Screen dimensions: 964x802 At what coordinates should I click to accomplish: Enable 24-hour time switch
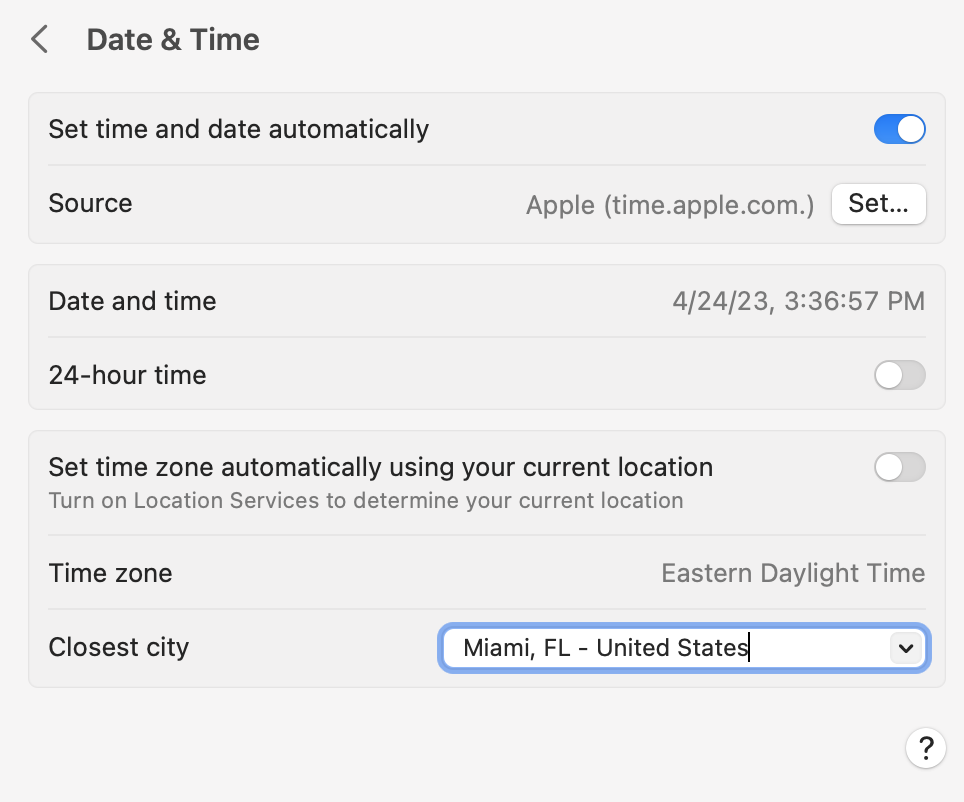pyautogui.click(x=899, y=376)
